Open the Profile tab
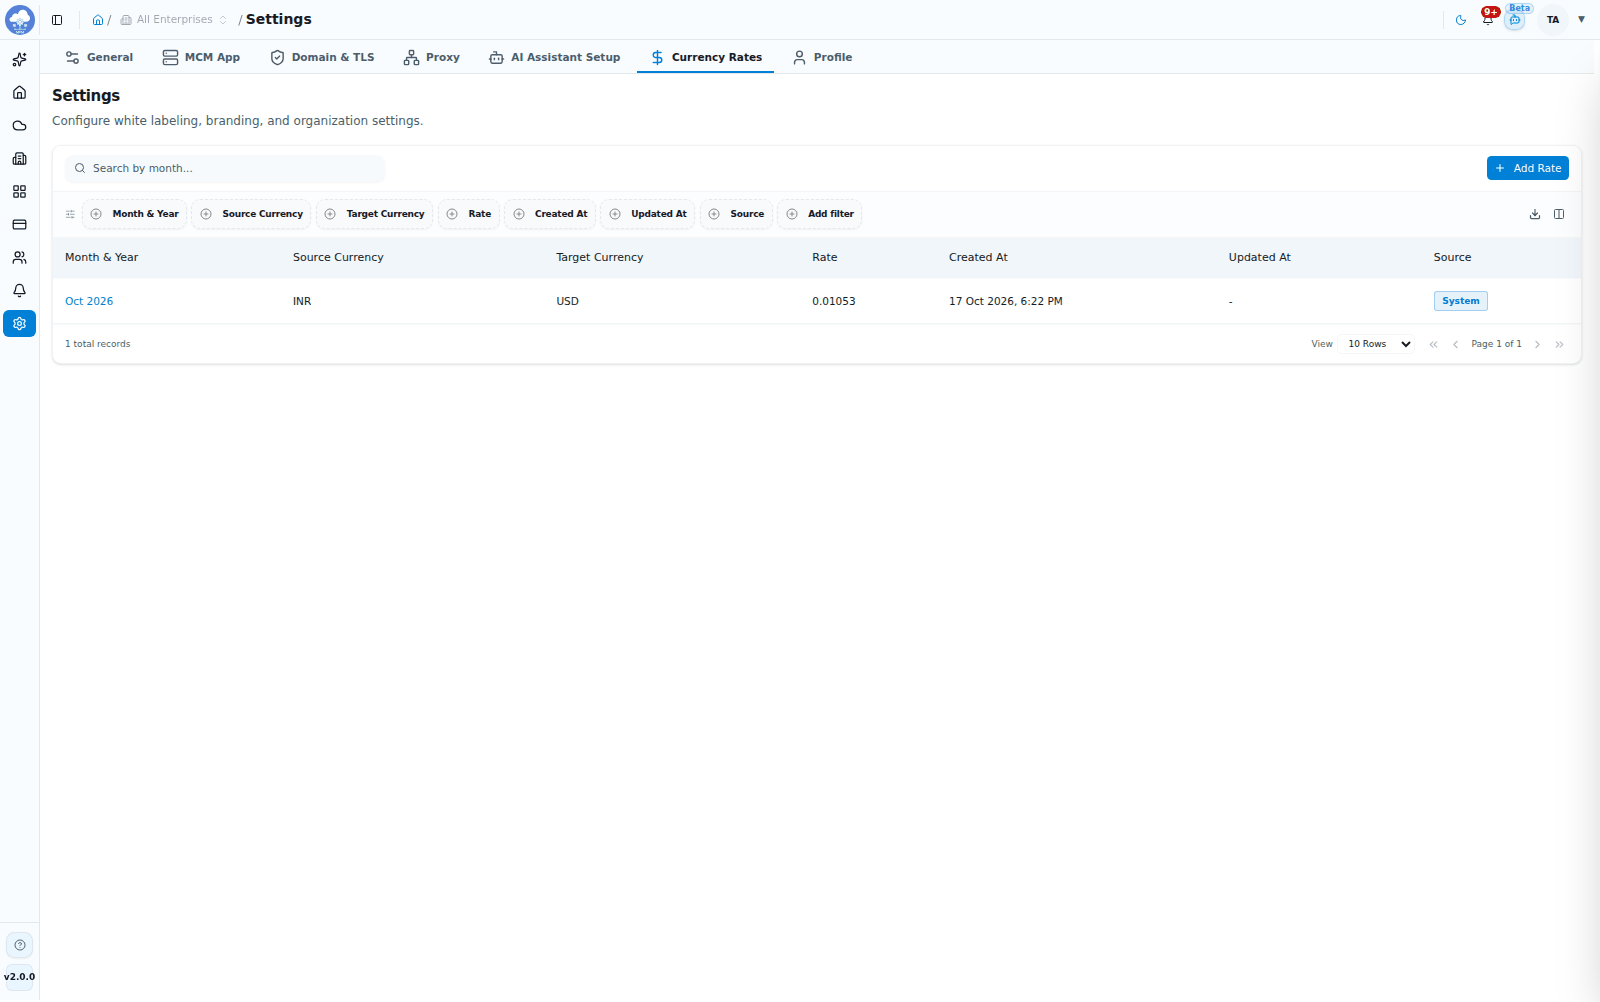Image resolution: width=1600 pixels, height=1002 pixels. tap(822, 58)
